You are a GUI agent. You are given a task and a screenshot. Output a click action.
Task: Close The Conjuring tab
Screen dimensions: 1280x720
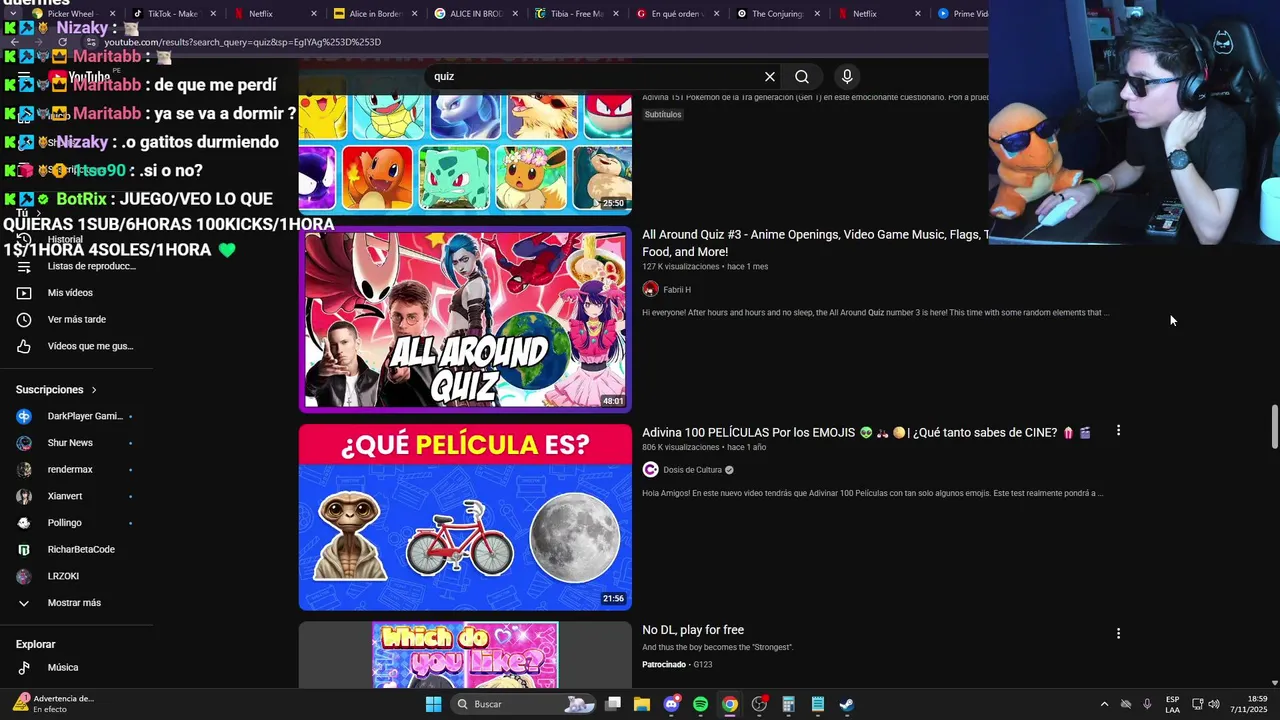pos(817,14)
